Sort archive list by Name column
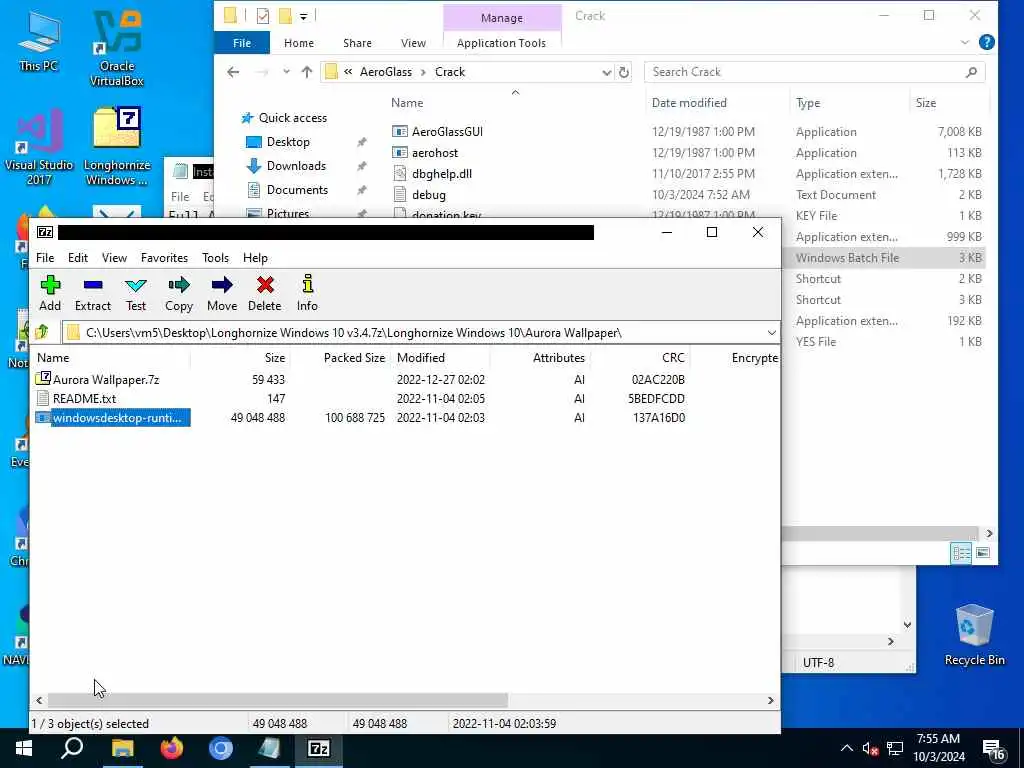Viewport: 1024px width, 768px height. (111, 358)
